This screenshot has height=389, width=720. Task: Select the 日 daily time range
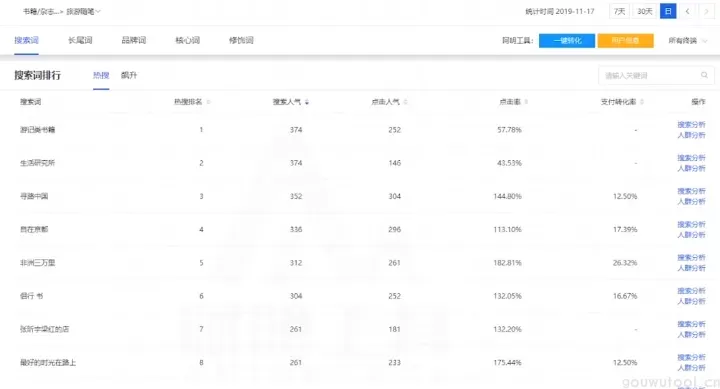(668, 11)
